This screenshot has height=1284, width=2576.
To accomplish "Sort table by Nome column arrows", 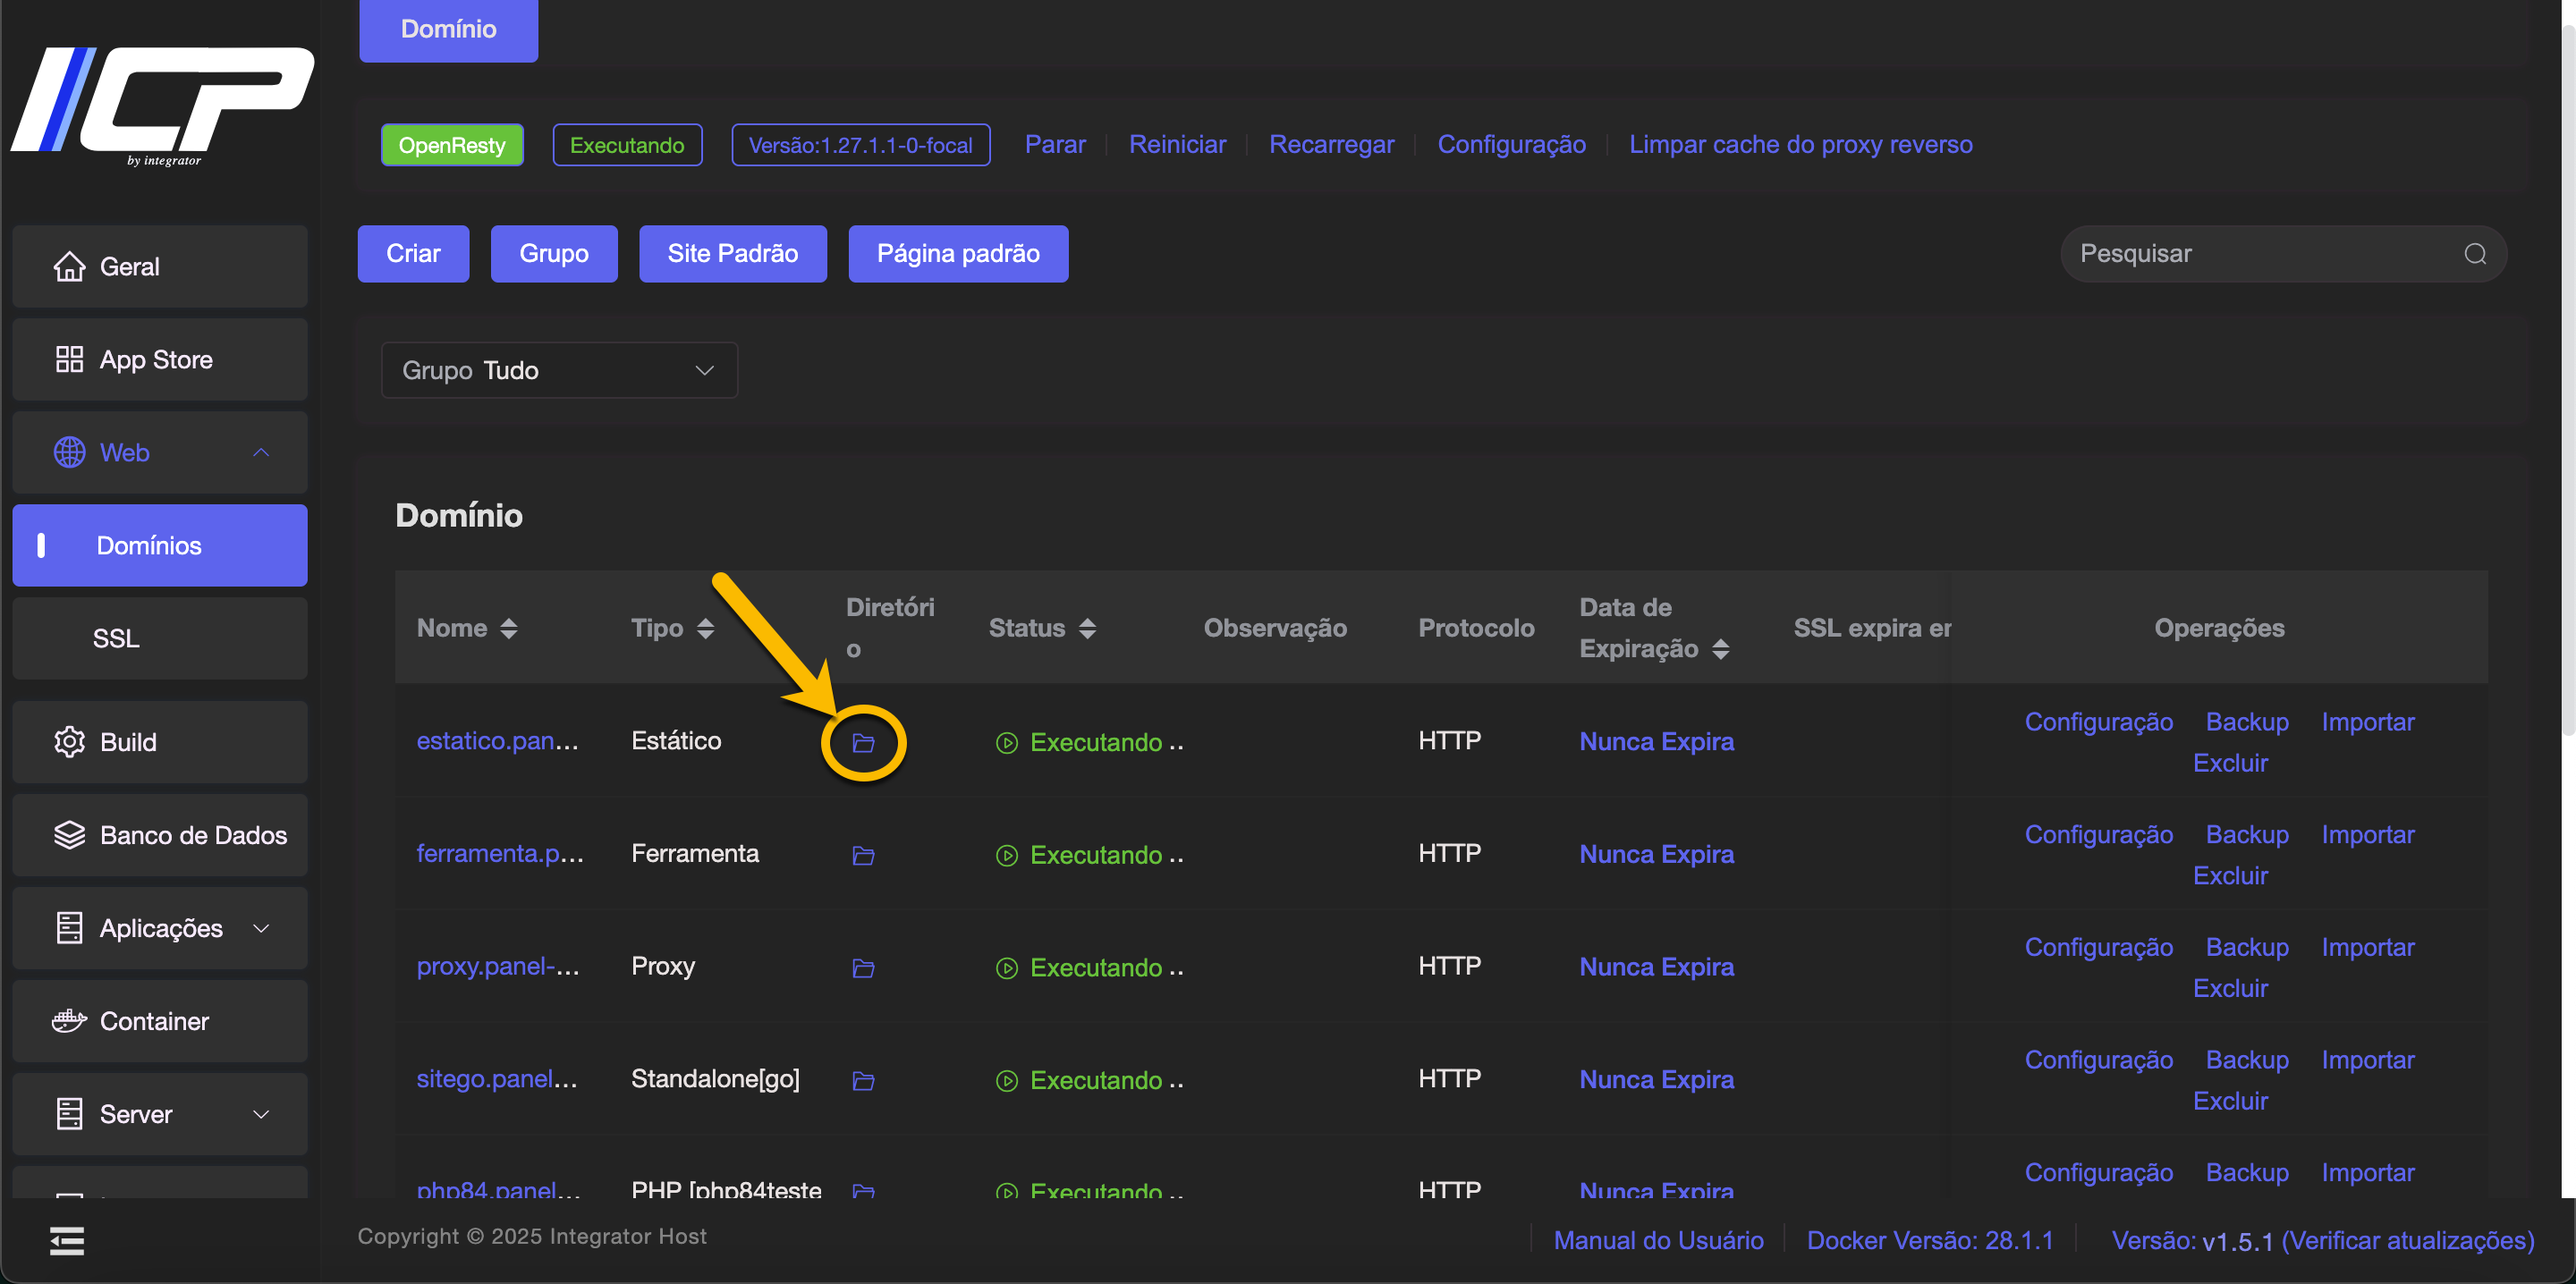I will 509,628.
